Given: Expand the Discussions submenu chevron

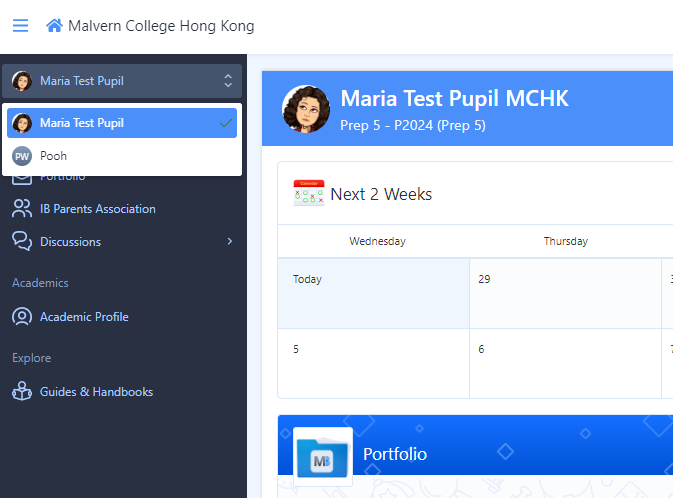Looking at the screenshot, I should [x=230, y=241].
